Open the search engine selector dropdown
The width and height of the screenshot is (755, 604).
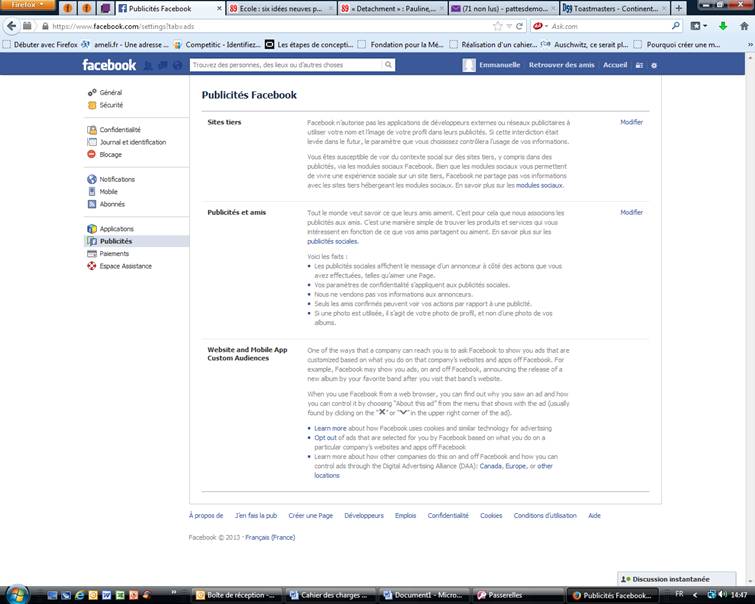(540, 26)
